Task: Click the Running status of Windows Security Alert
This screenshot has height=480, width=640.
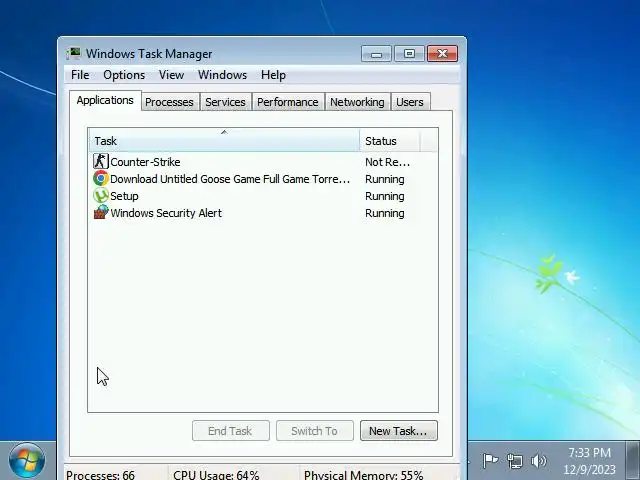Action: pyautogui.click(x=385, y=213)
